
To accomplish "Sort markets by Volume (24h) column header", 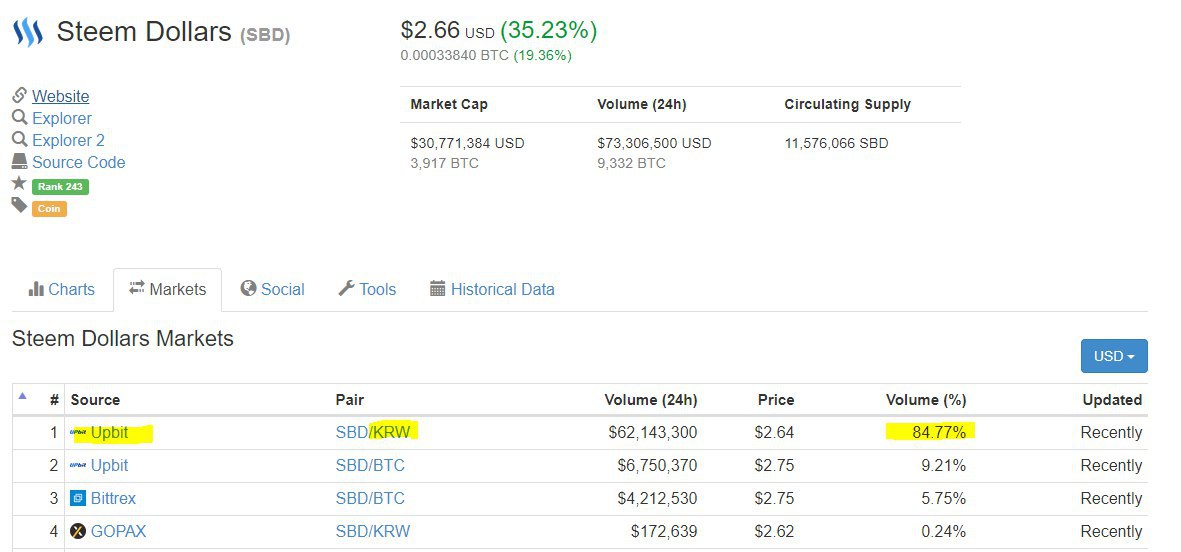I will pos(651,400).
